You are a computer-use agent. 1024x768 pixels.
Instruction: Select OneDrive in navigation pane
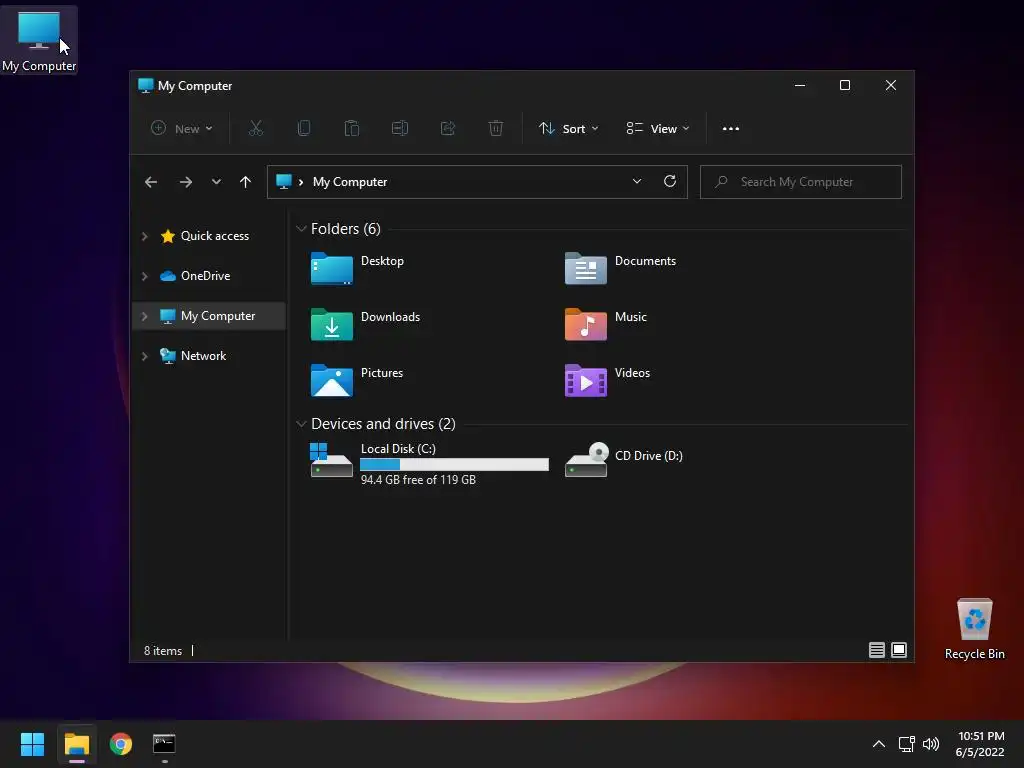[206, 276]
